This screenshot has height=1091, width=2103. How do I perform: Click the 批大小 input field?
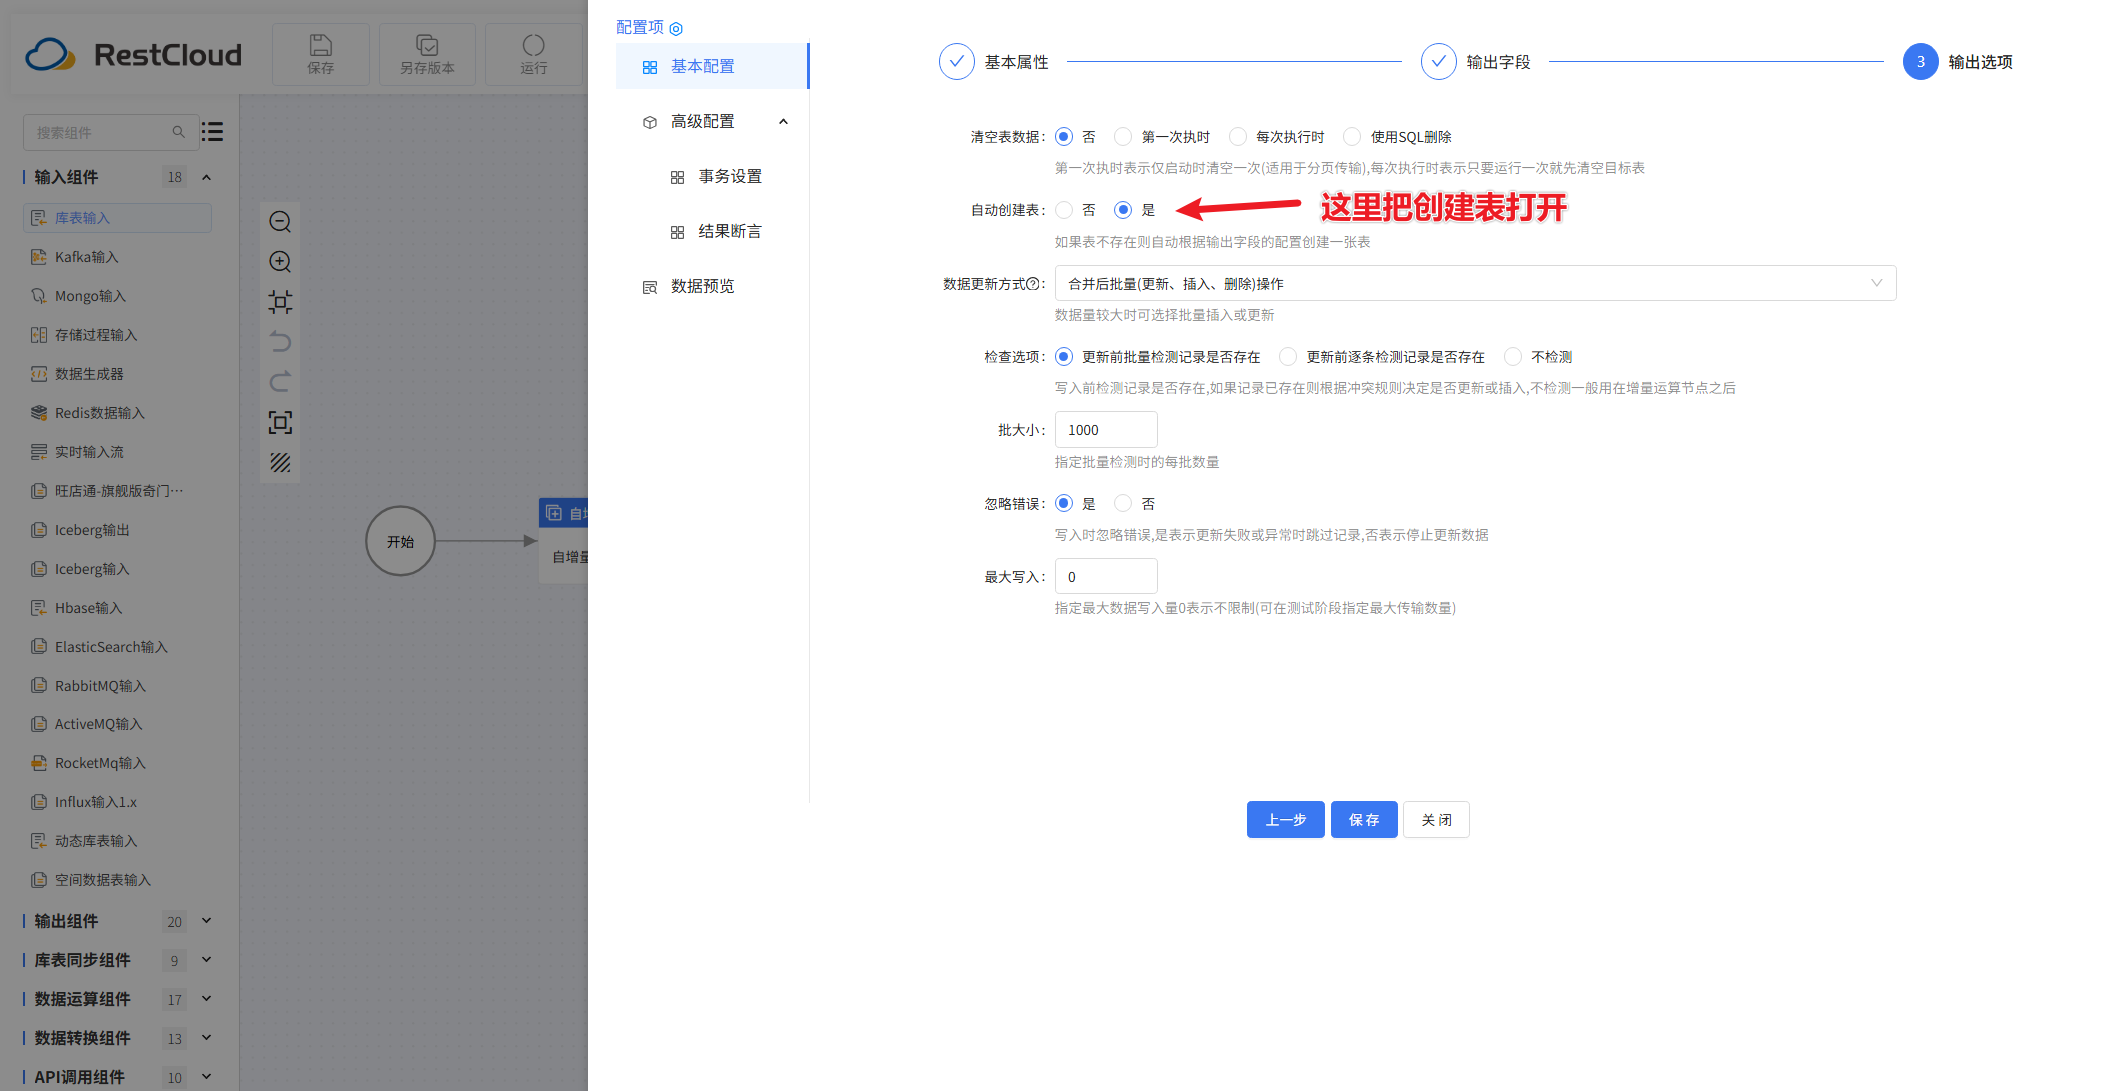click(1105, 430)
